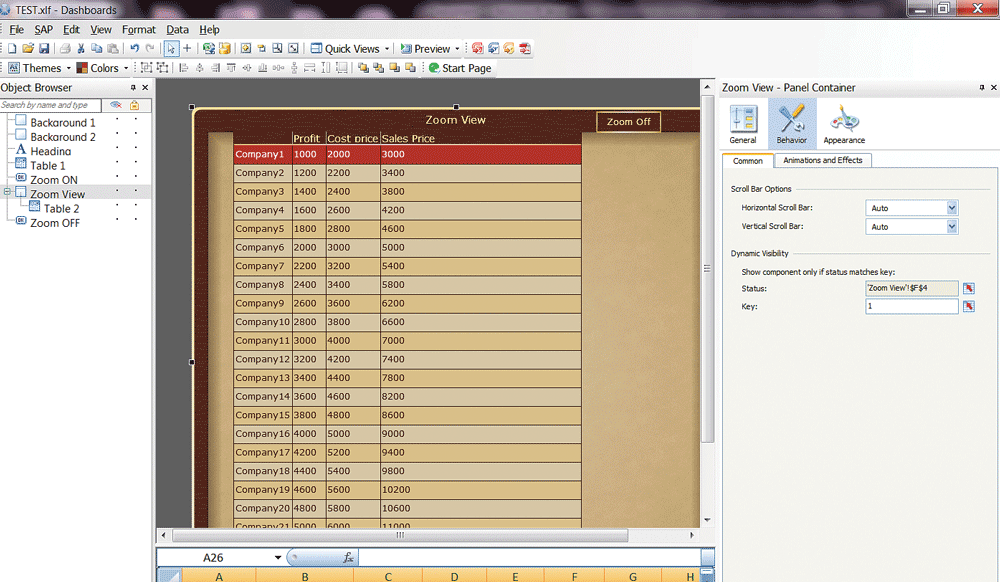This screenshot has height=582, width=1000.
Task: Select the arrow selection tool
Action: click(x=171, y=48)
